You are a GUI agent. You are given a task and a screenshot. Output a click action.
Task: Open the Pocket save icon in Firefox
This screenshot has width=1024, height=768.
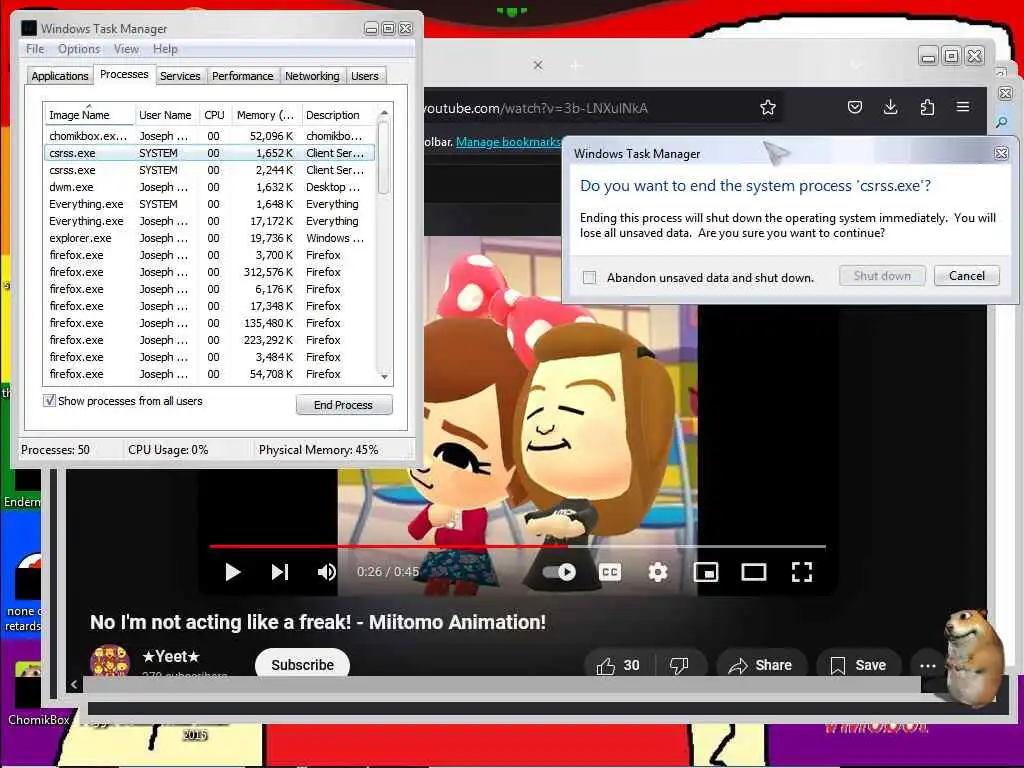[855, 107]
